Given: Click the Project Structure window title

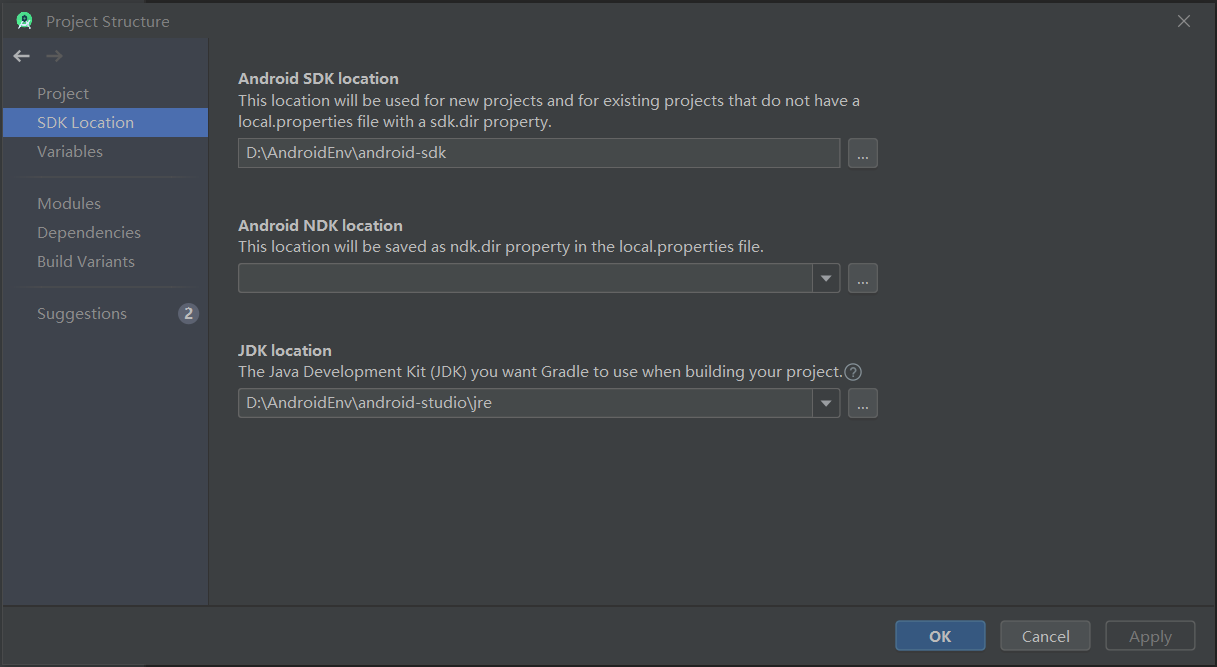Looking at the screenshot, I should pyautogui.click(x=108, y=21).
